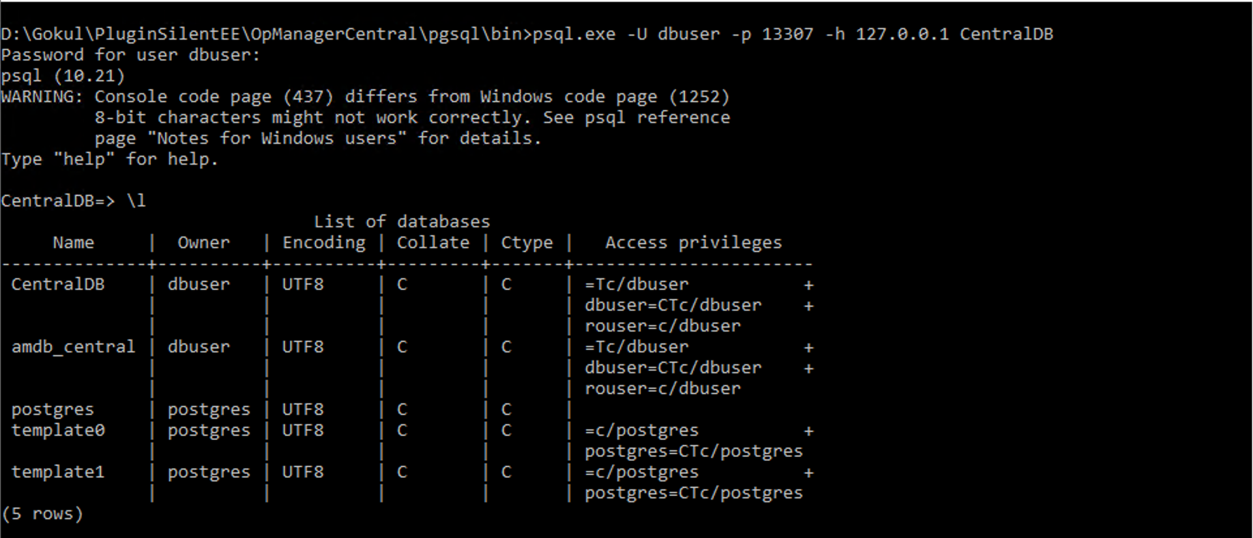Click the (5 rows) result count

pyautogui.click(x=42, y=514)
